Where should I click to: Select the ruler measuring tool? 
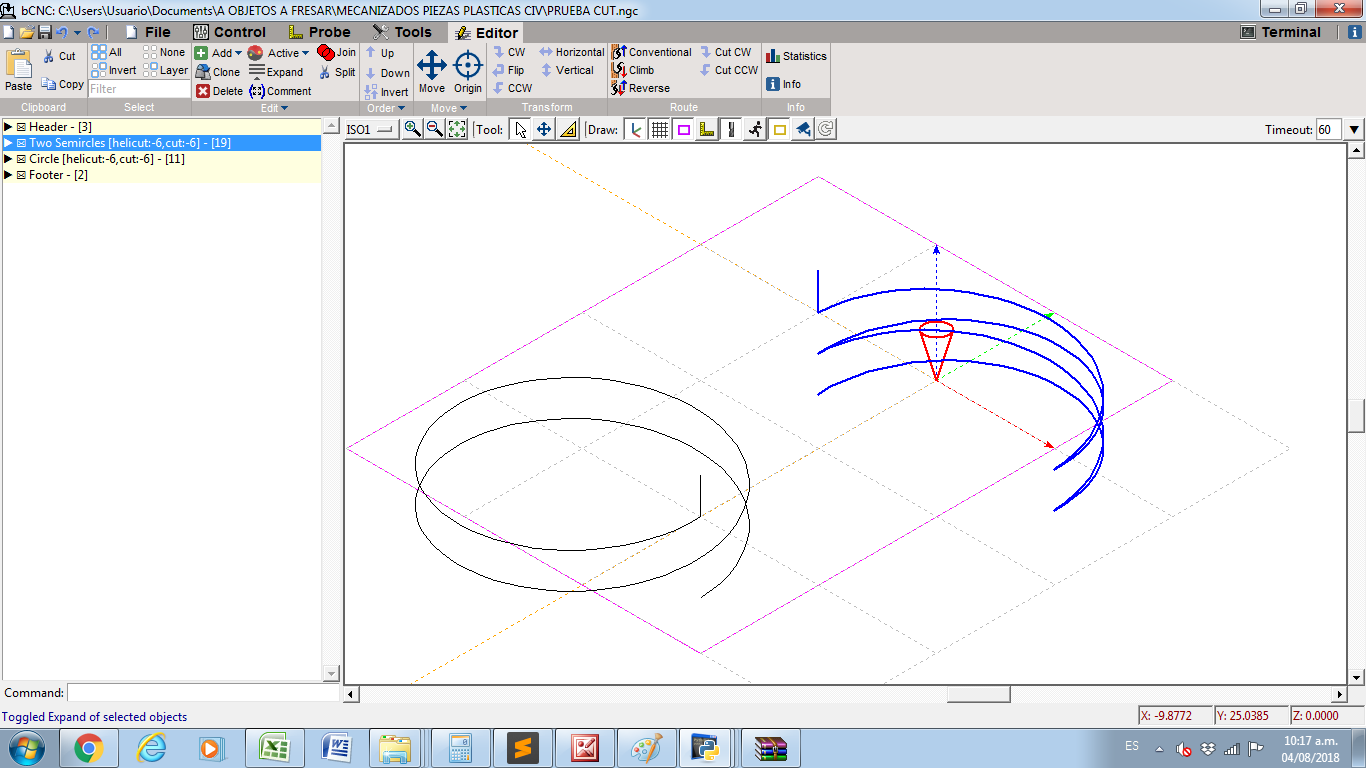coord(568,129)
